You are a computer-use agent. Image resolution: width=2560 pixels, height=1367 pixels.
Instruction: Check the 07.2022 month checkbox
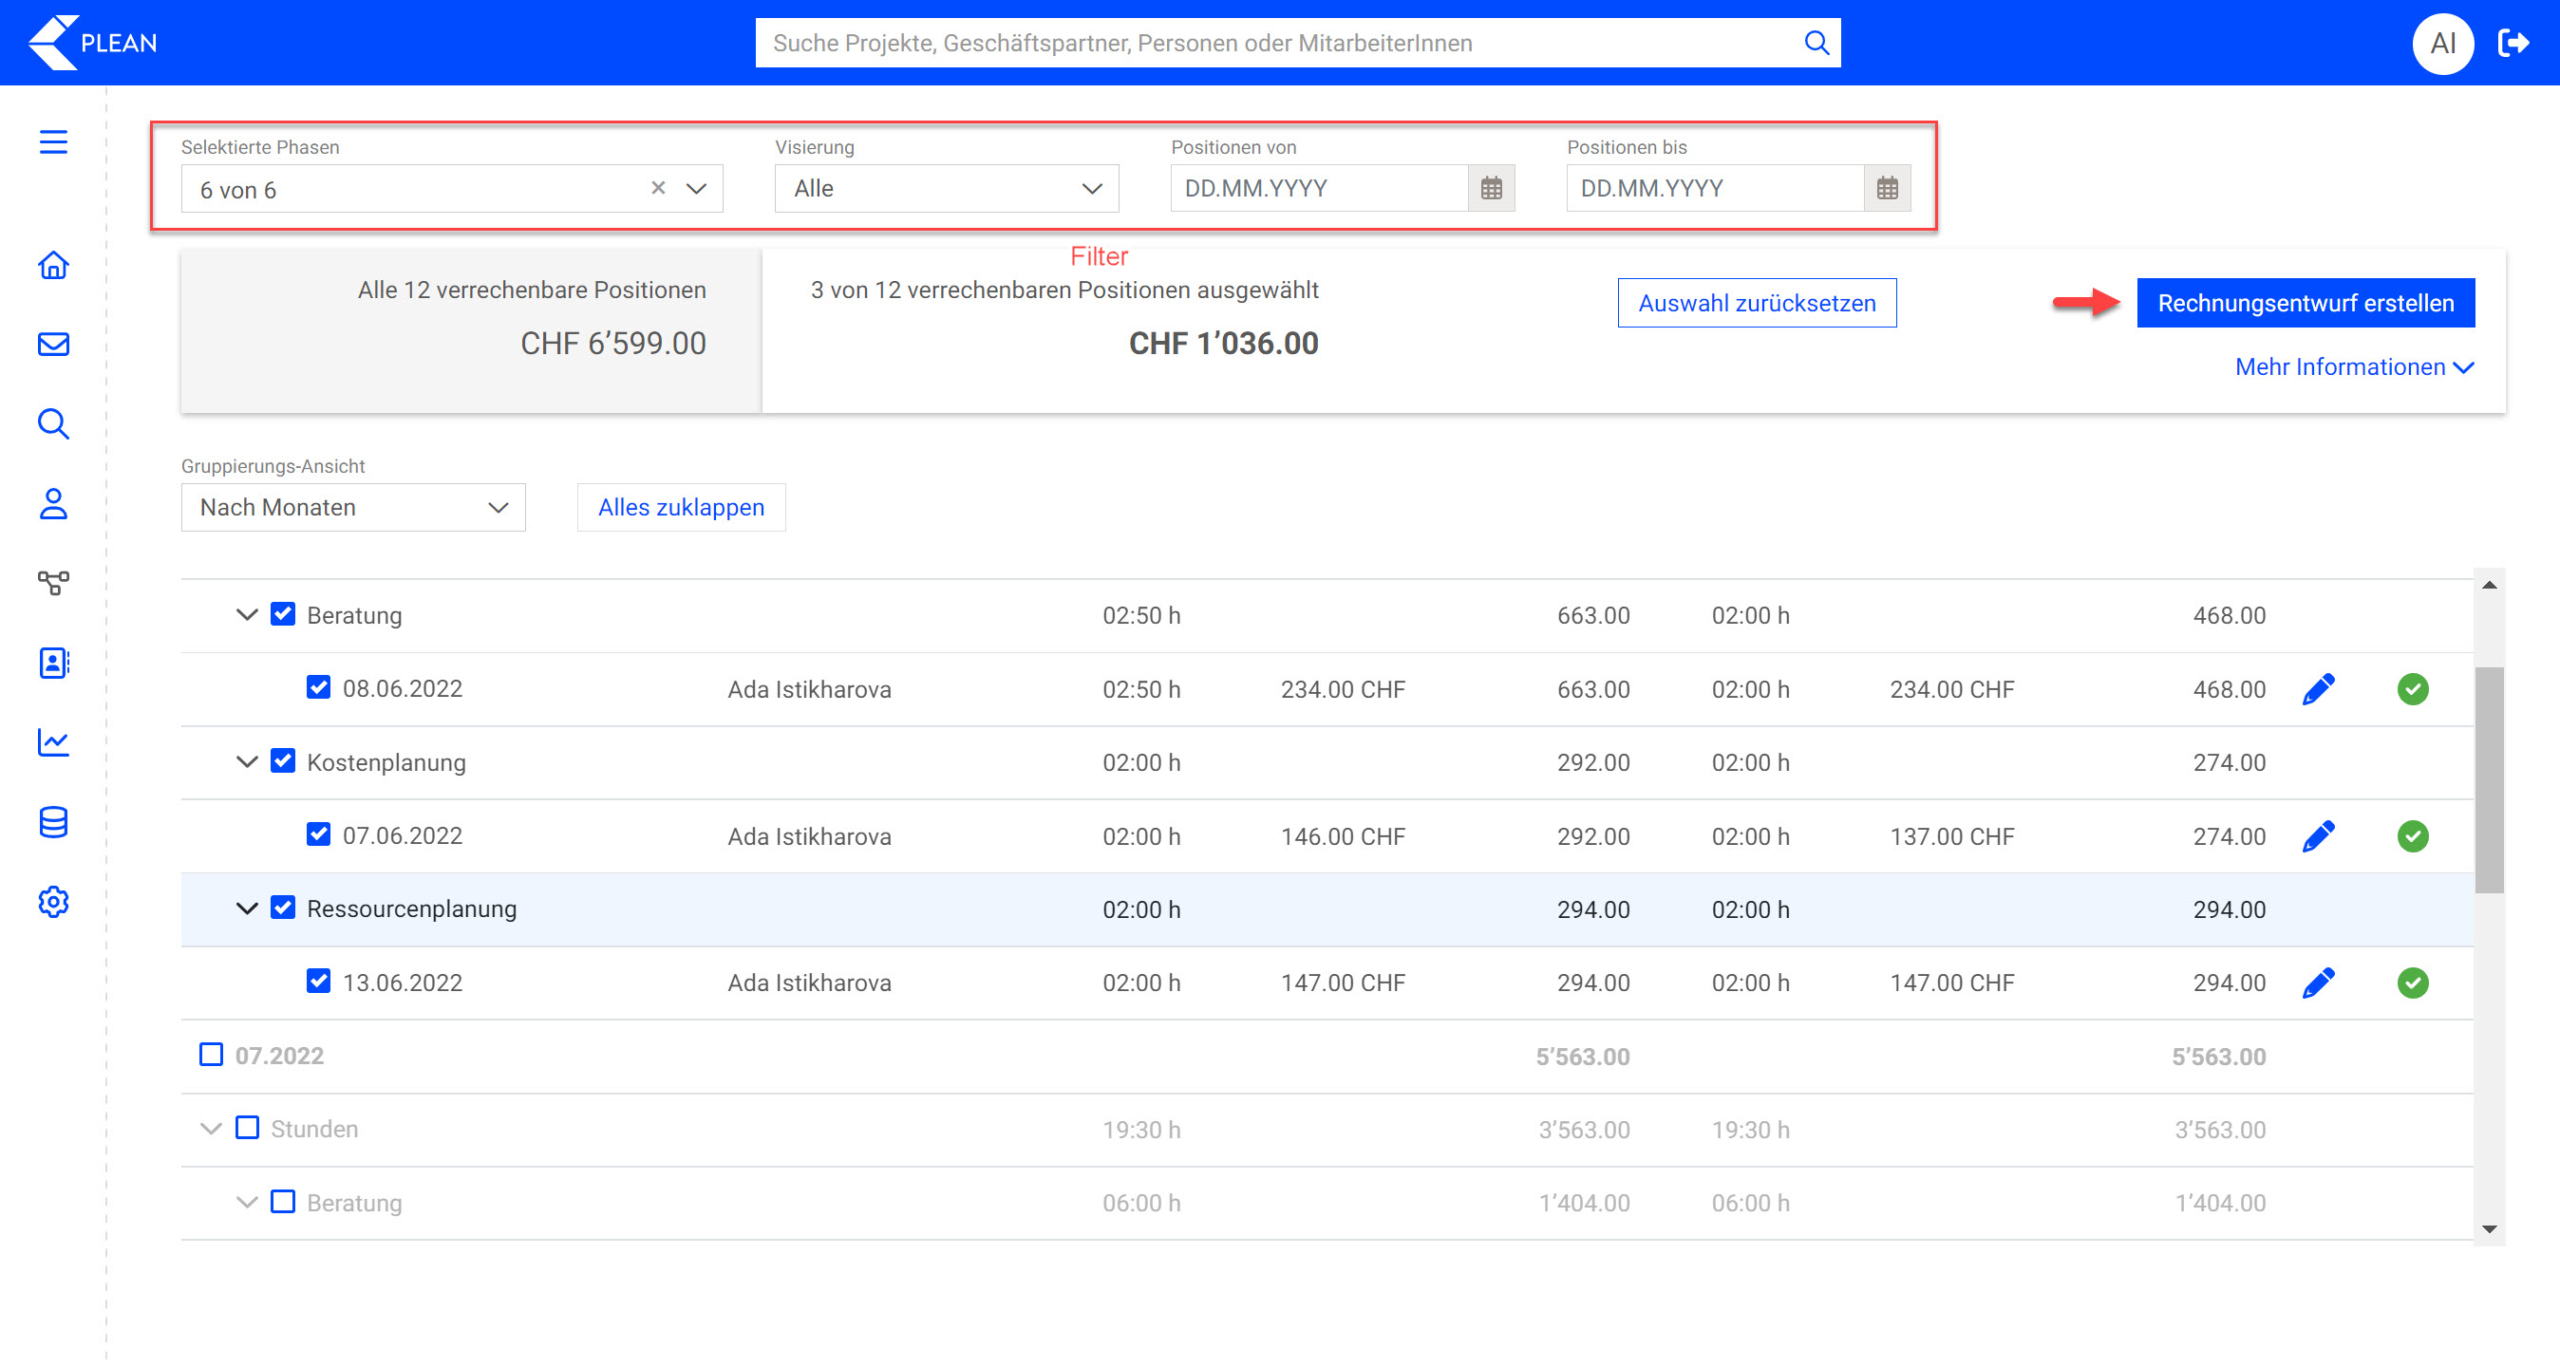pyautogui.click(x=211, y=1055)
